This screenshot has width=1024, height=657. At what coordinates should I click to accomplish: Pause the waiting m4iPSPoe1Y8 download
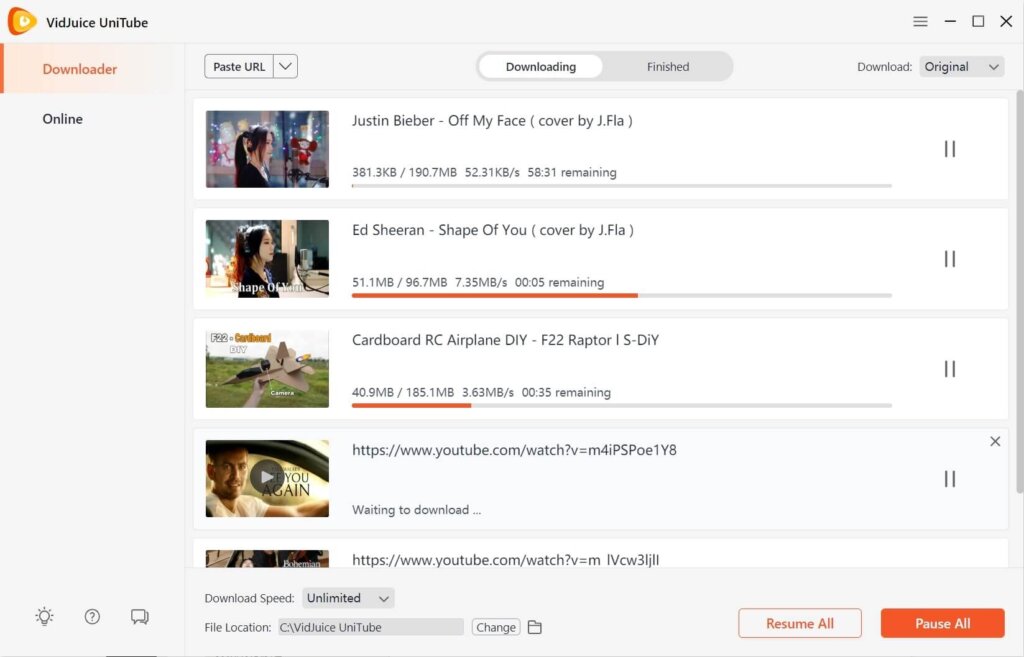point(950,479)
